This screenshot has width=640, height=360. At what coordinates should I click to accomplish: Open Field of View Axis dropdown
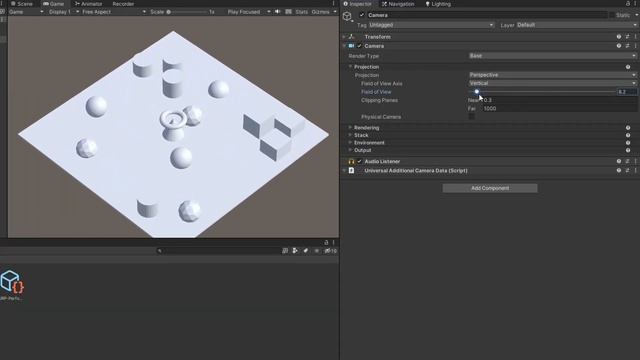coord(553,83)
